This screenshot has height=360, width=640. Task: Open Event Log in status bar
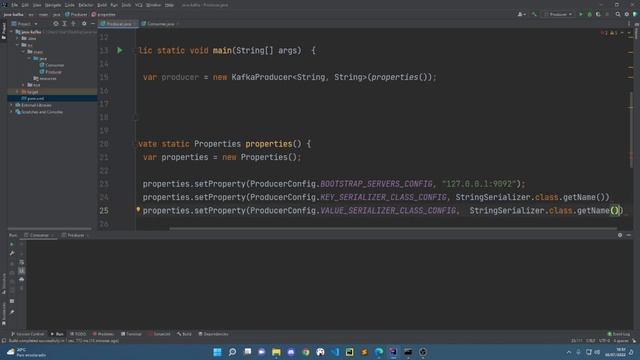coord(619,334)
